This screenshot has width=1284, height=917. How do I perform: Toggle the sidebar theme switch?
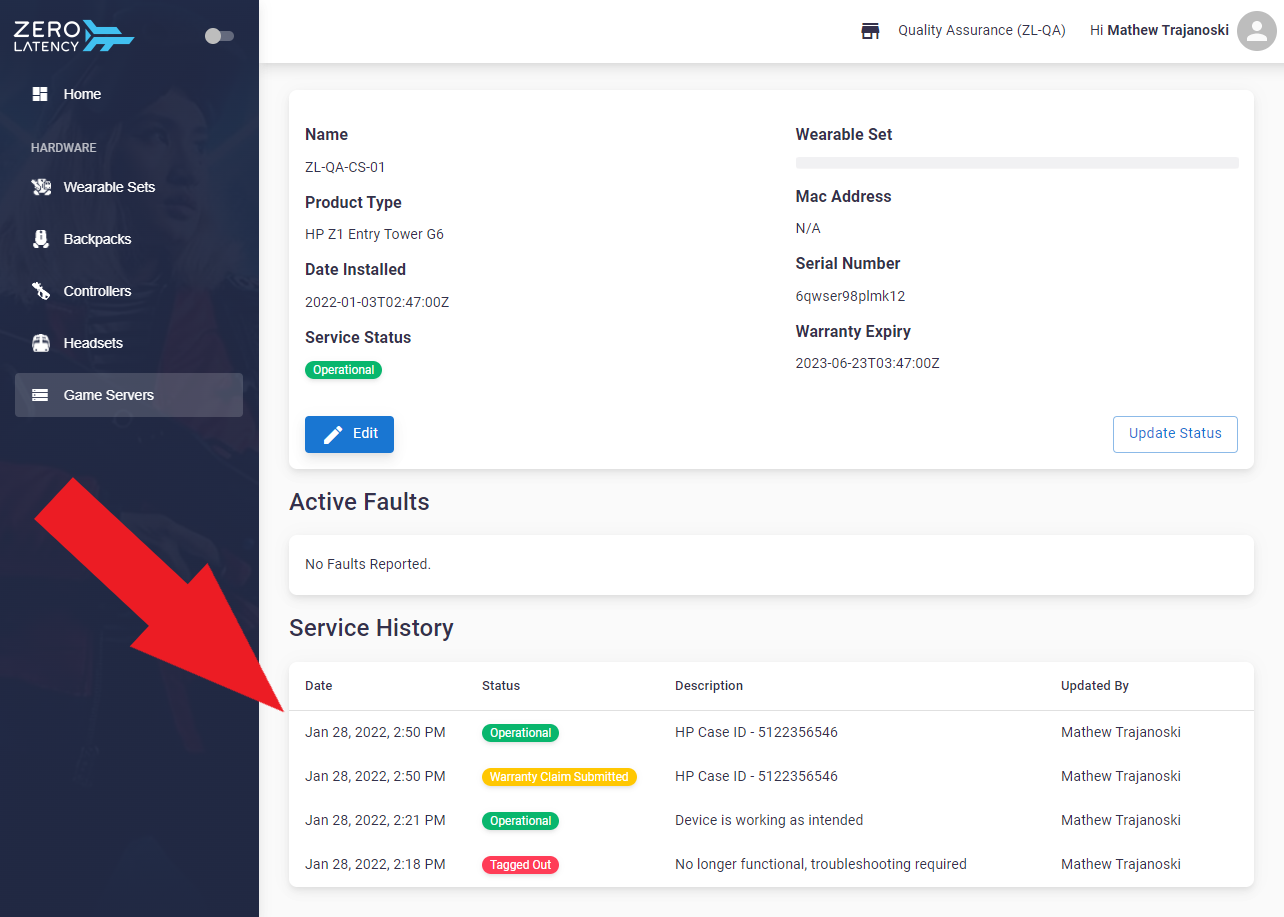point(219,36)
